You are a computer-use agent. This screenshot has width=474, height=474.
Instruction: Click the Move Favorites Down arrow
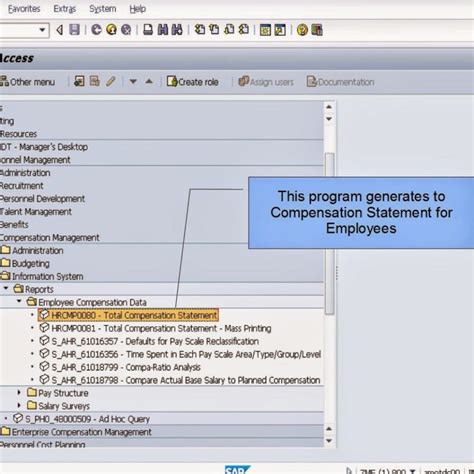point(133,82)
